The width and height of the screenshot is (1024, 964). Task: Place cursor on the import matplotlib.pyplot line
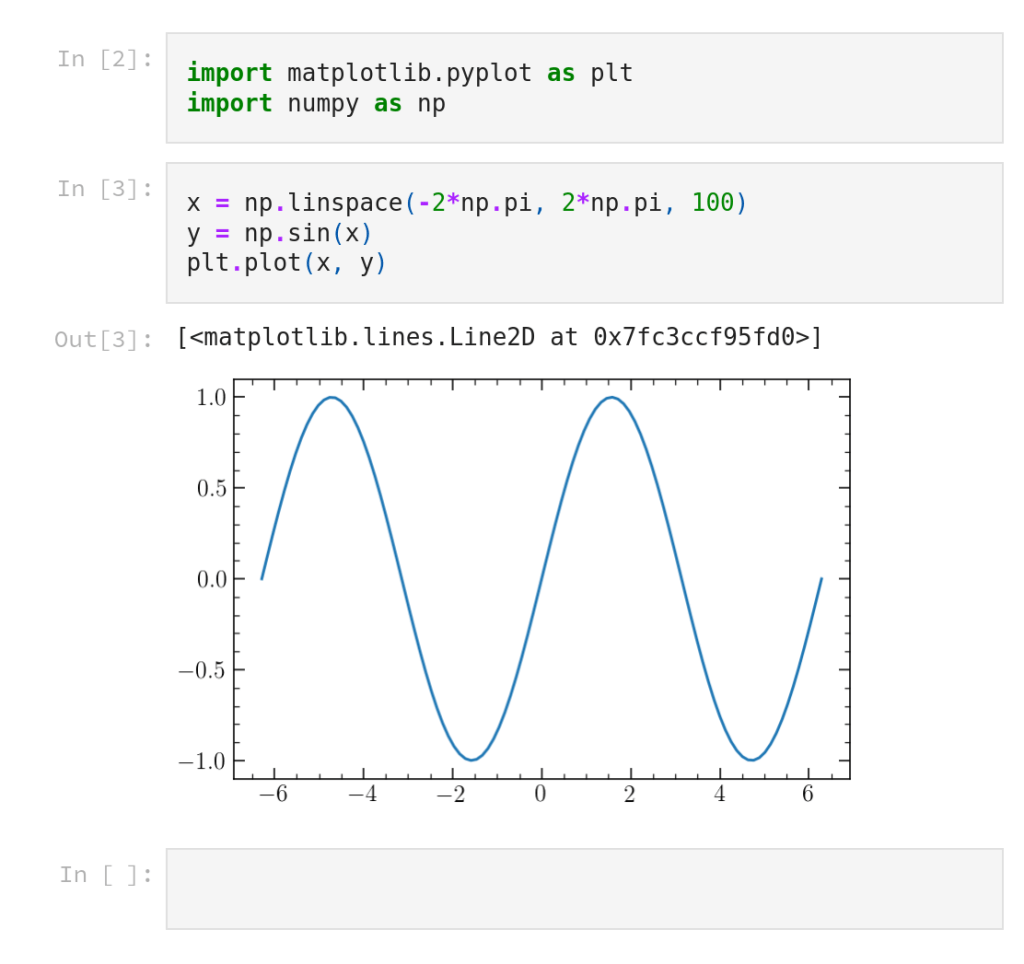coord(410,73)
